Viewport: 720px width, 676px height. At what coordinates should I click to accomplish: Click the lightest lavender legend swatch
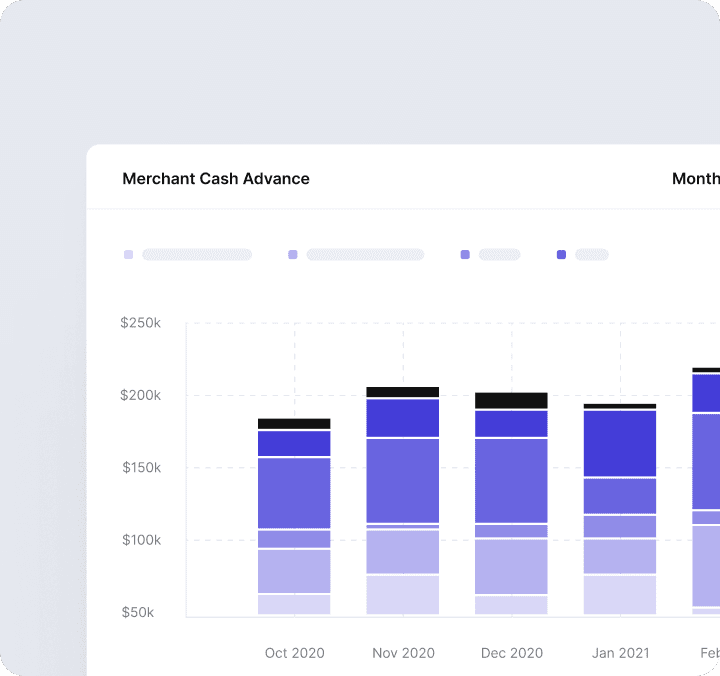pos(128,255)
